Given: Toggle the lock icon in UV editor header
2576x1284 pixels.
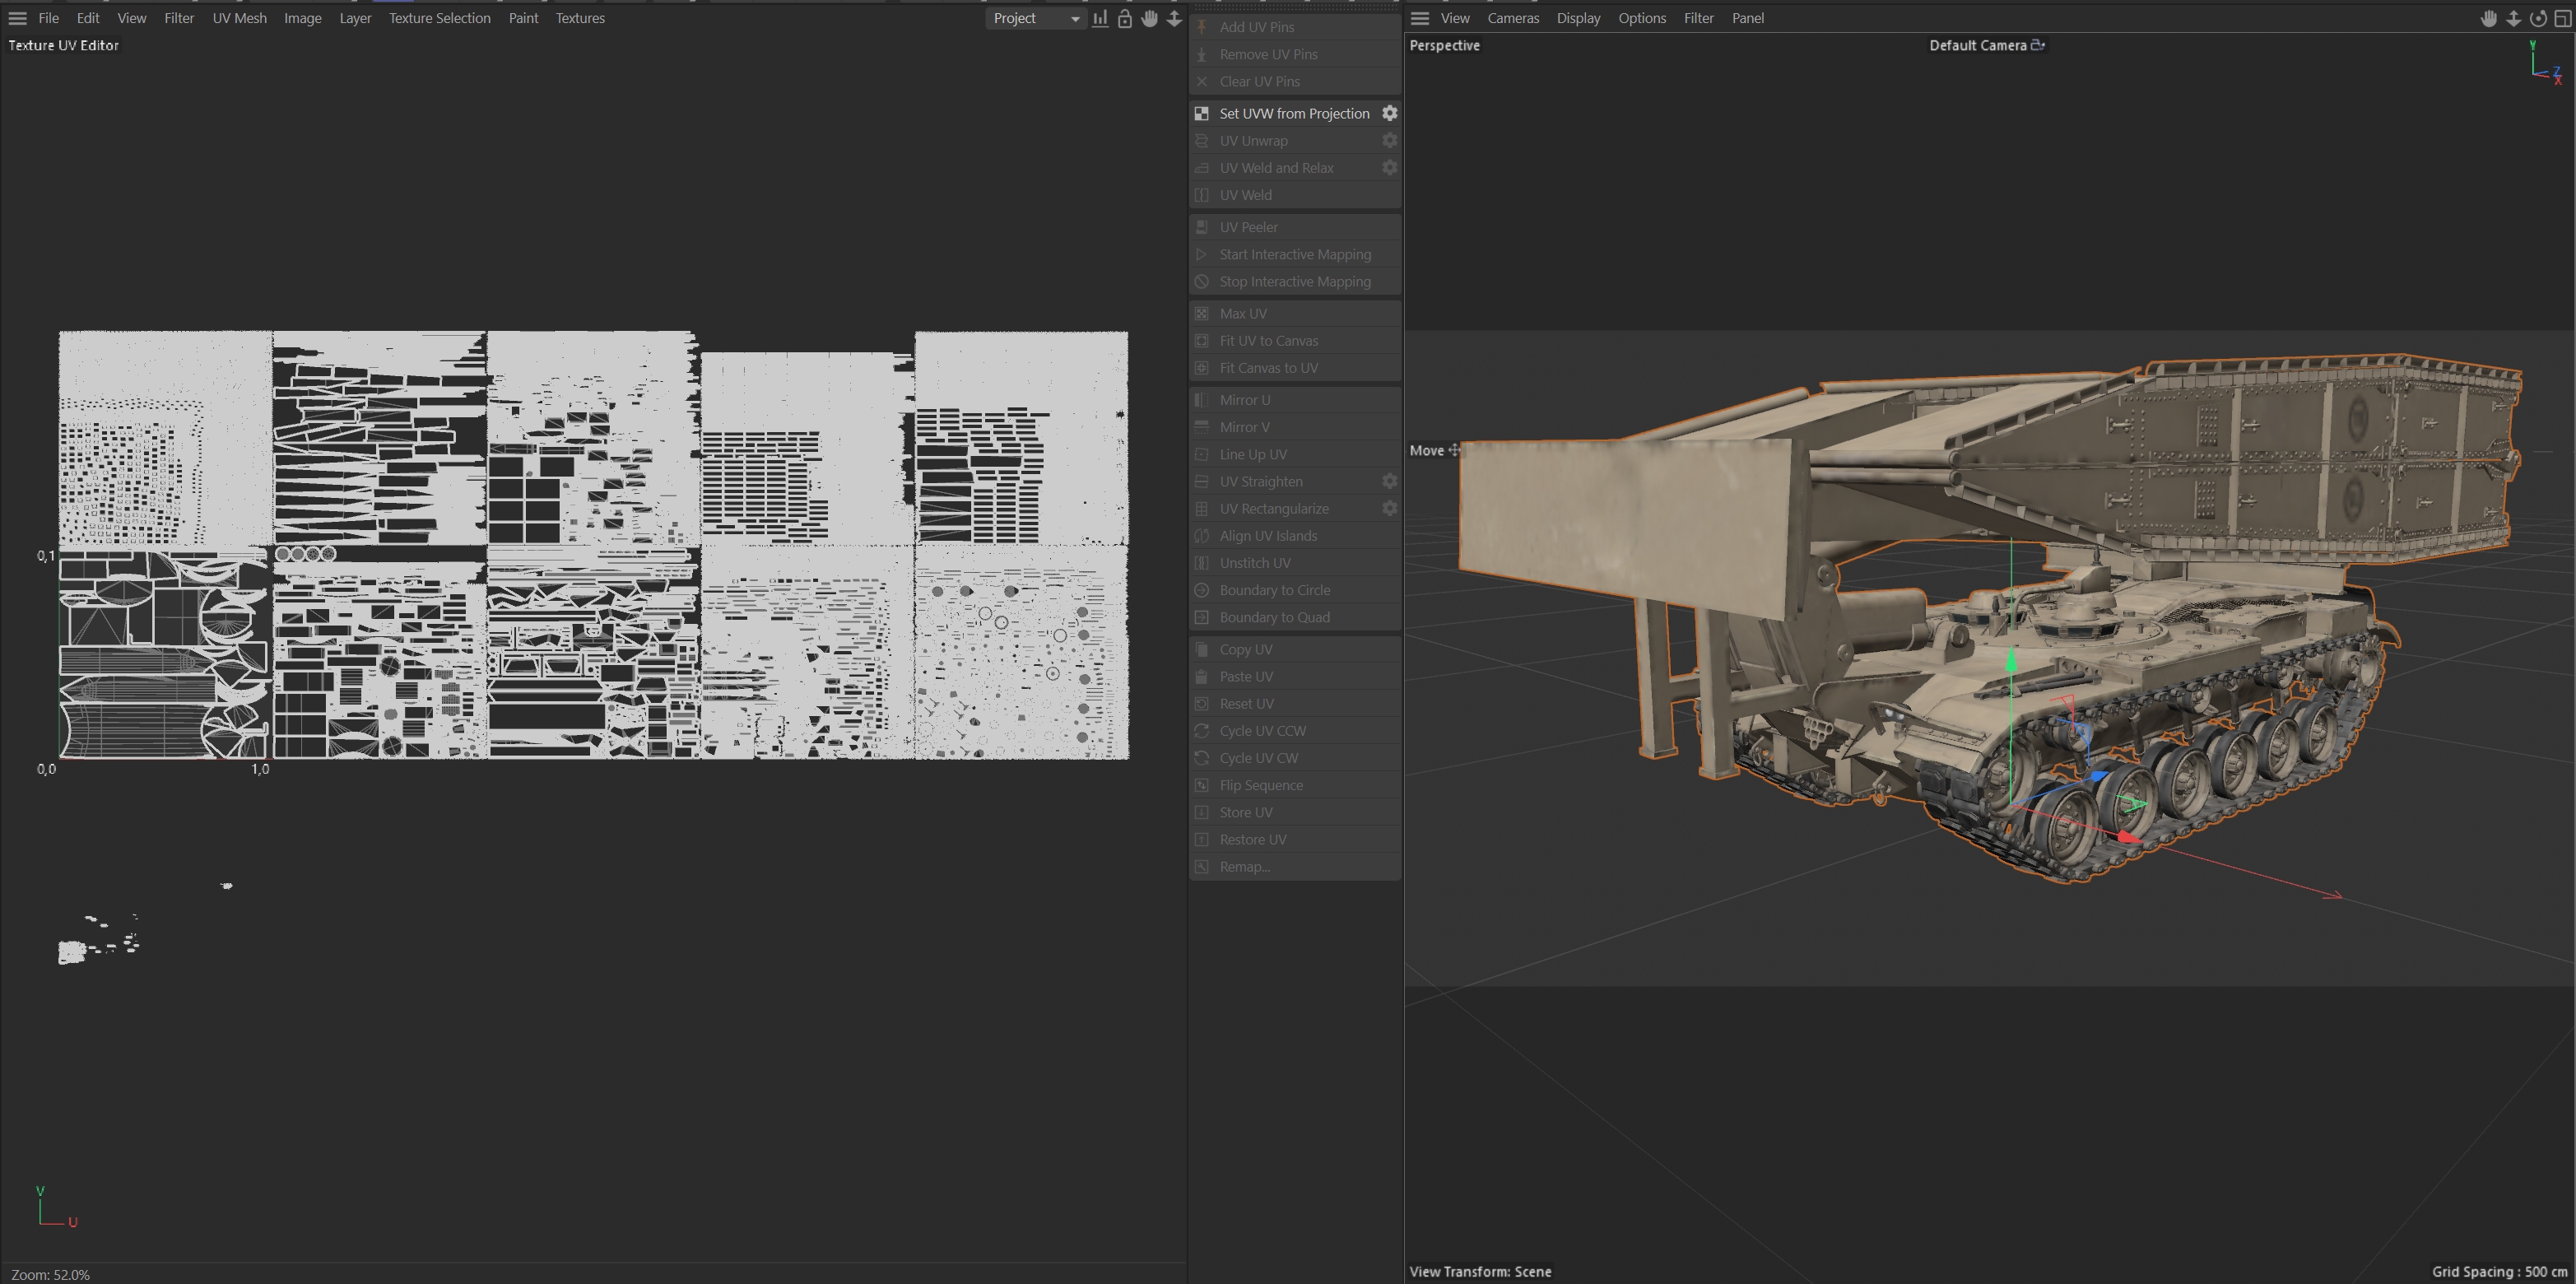Looking at the screenshot, I should pos(1125,18).
